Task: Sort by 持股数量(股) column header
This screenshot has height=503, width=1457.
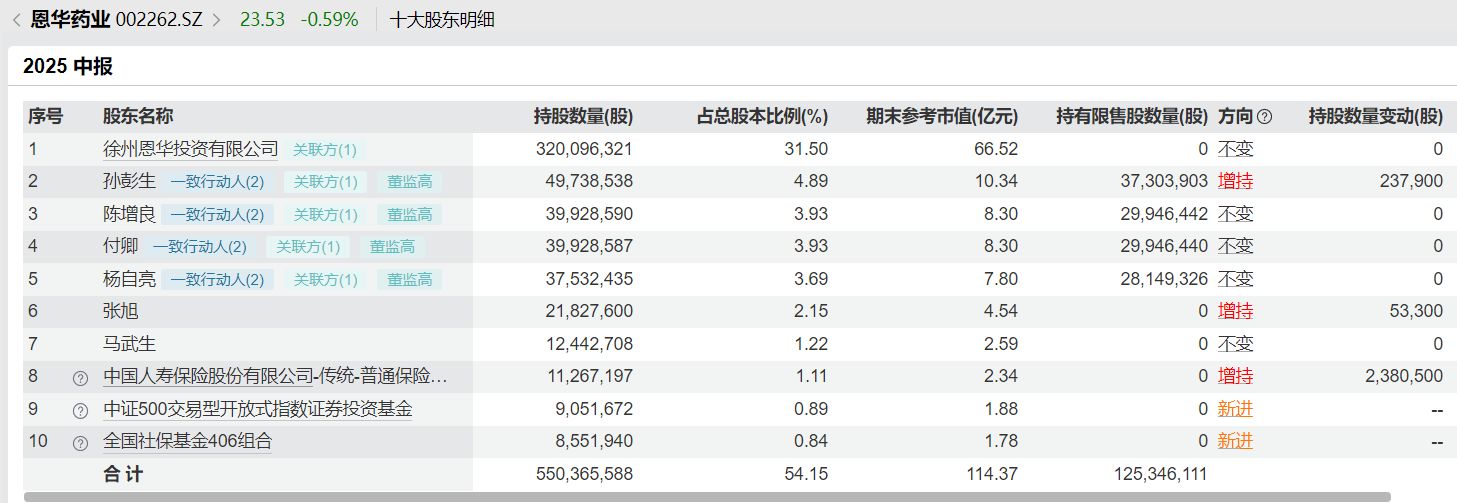Action: [583, 116]
